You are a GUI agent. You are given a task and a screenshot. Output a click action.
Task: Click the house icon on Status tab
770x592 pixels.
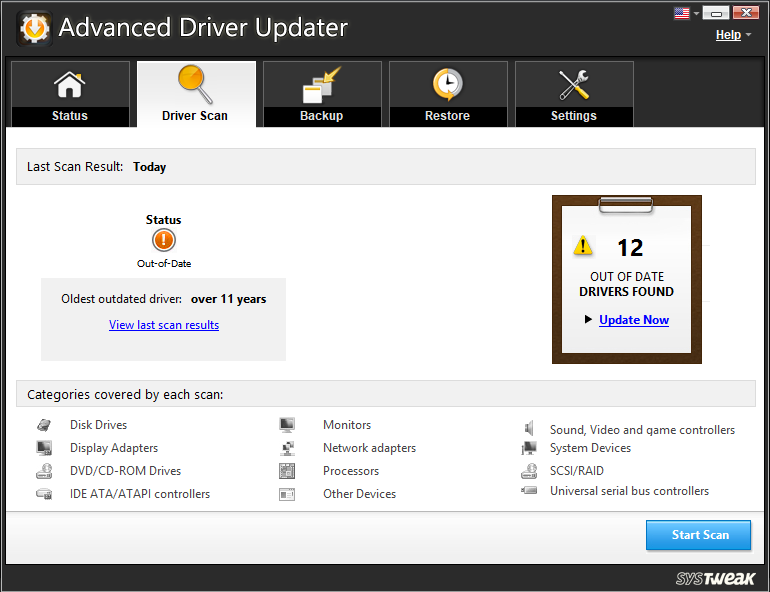[x=70, y=84]
